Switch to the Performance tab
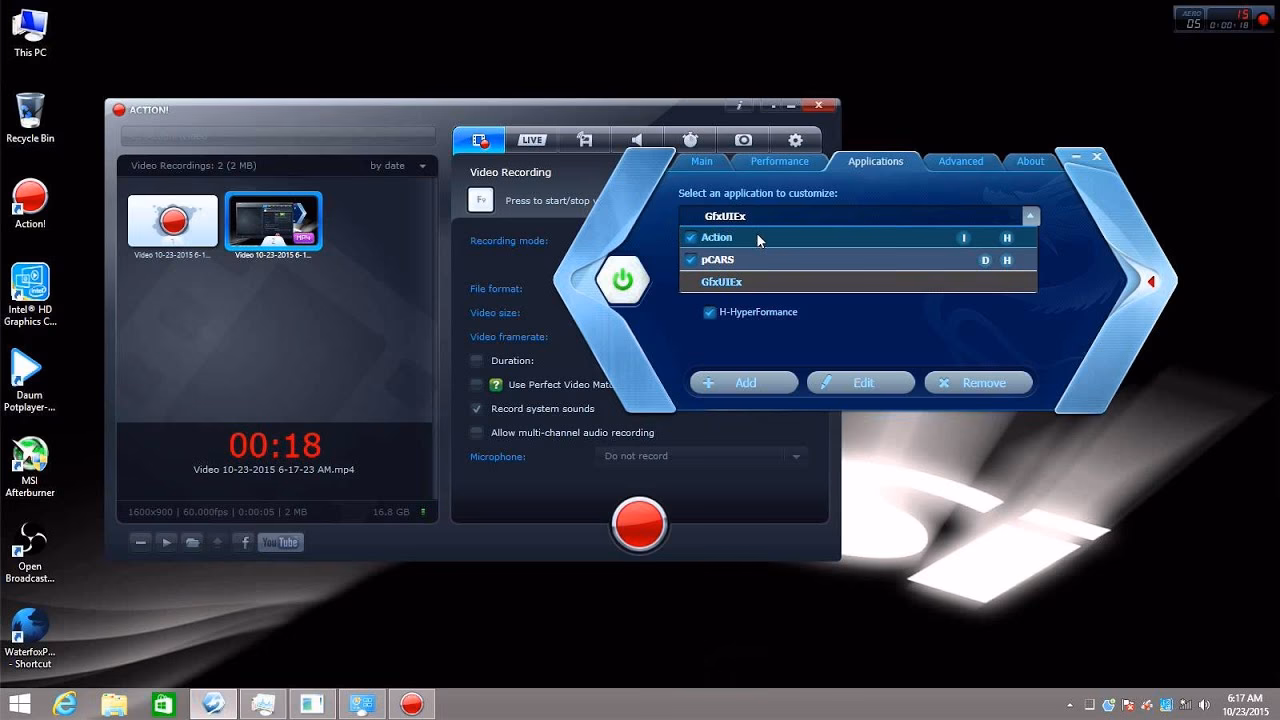 tap(779, 161)
